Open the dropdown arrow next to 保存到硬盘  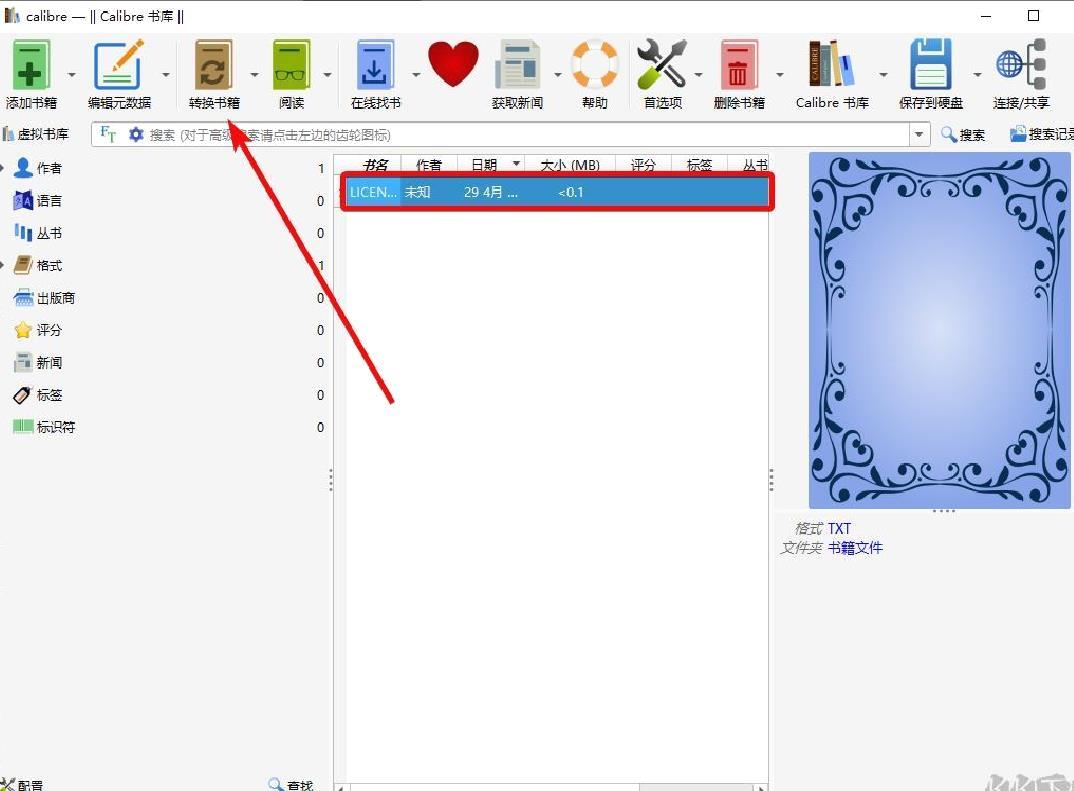pyautogui.click(x=977, y=74)
